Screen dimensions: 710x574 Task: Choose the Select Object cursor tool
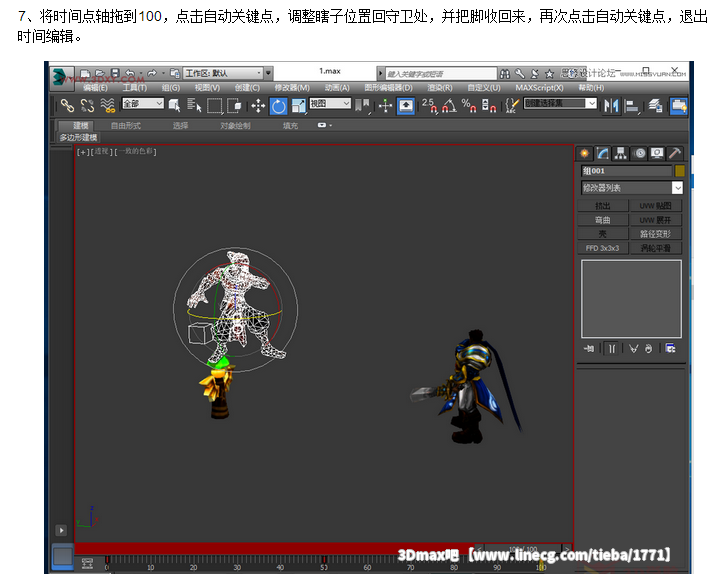coord(174,105)
